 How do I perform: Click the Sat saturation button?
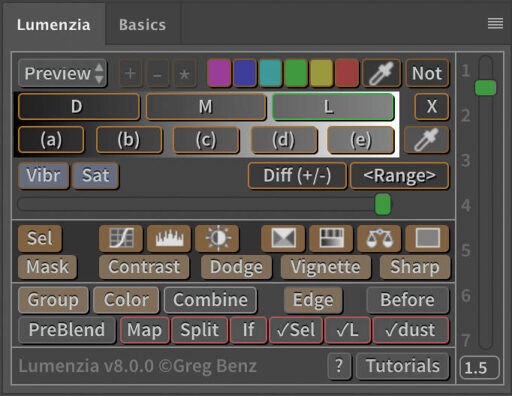(x=95, y=175)
